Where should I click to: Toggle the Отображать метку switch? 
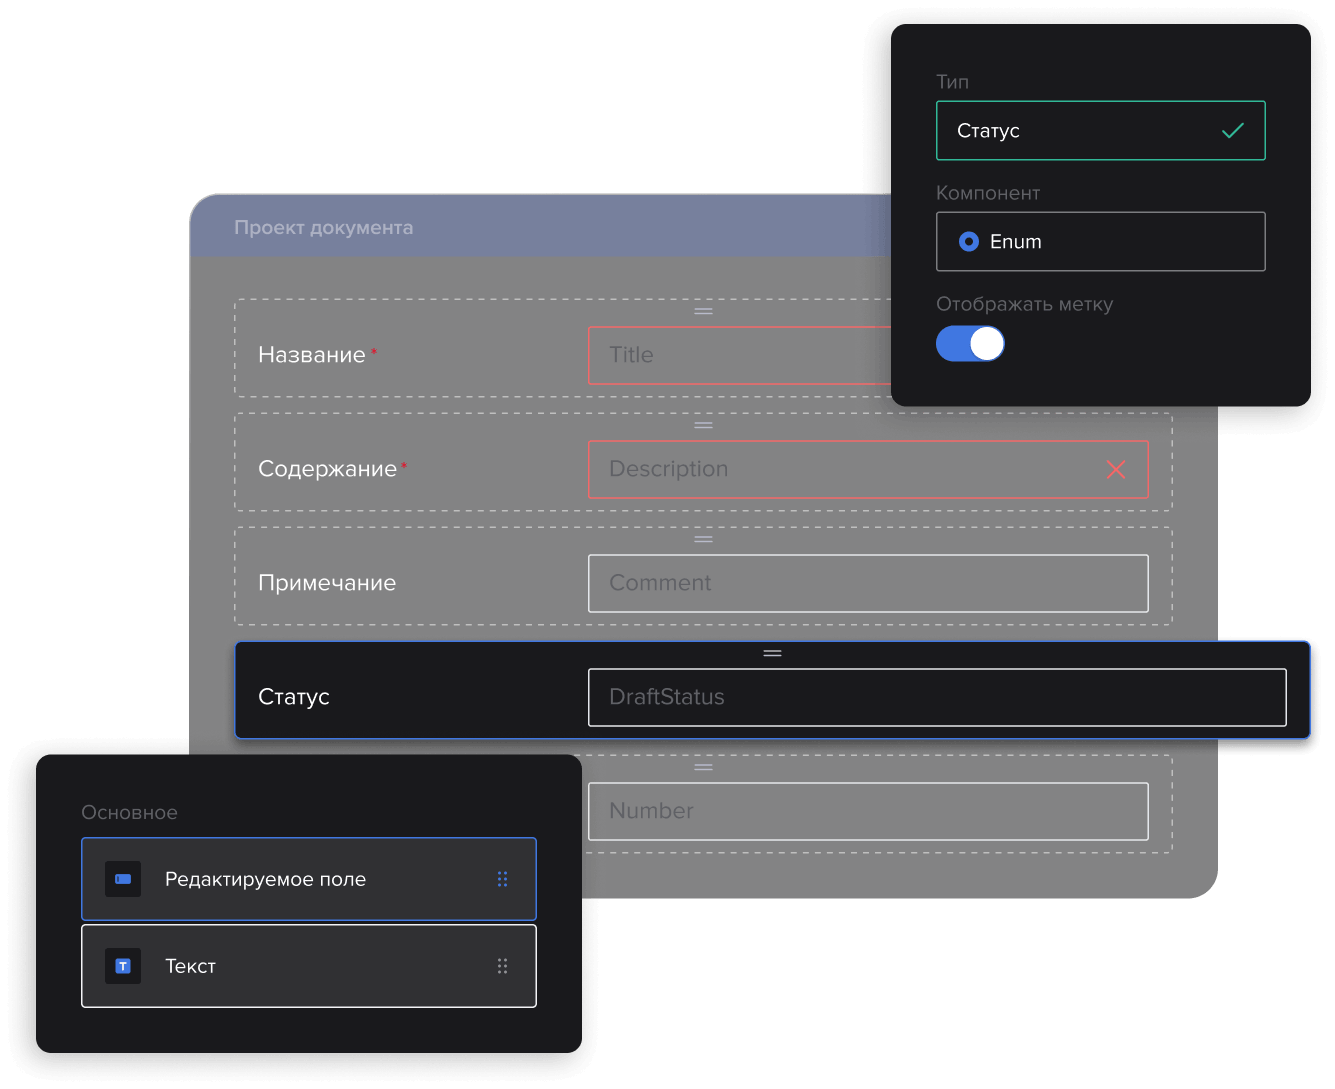pos(970,344)
